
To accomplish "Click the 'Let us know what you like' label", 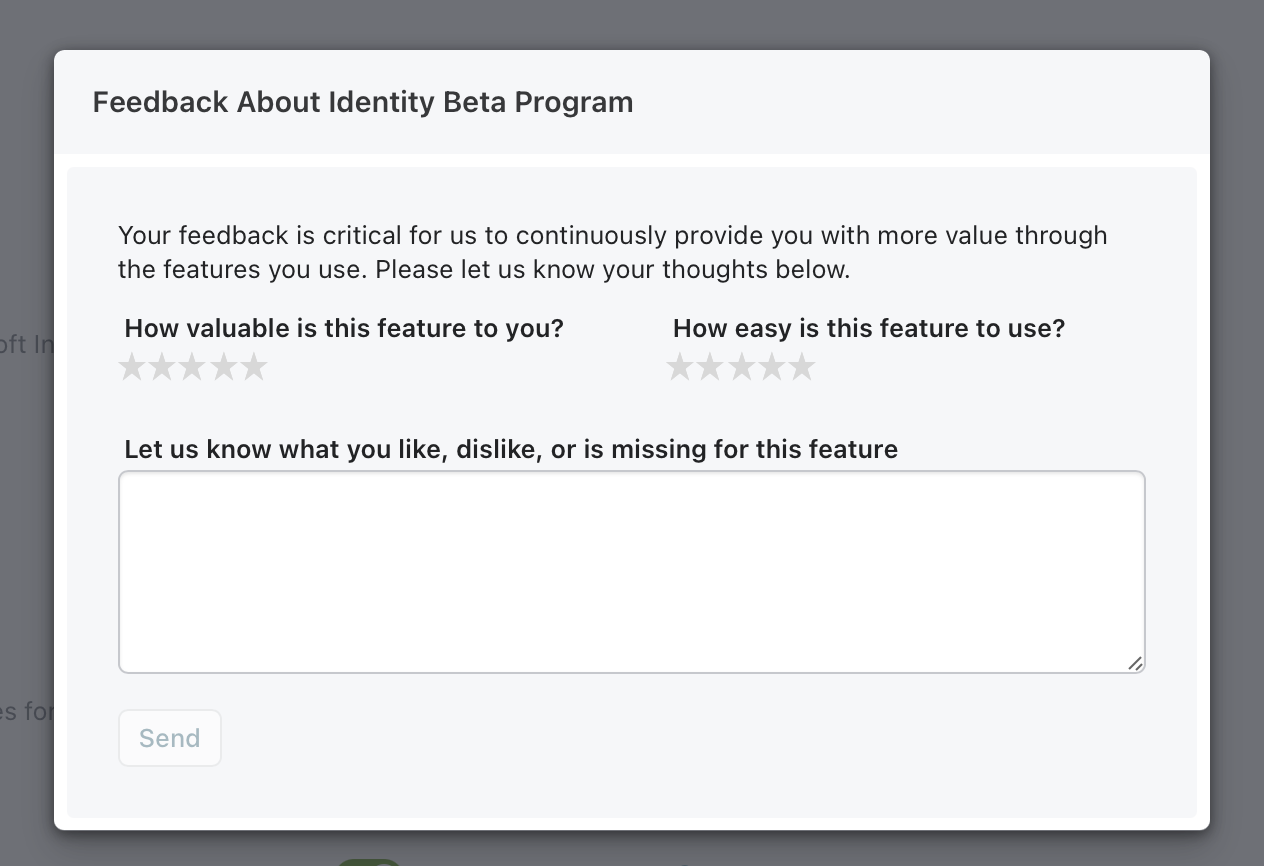I will click(x=511, y=449).
